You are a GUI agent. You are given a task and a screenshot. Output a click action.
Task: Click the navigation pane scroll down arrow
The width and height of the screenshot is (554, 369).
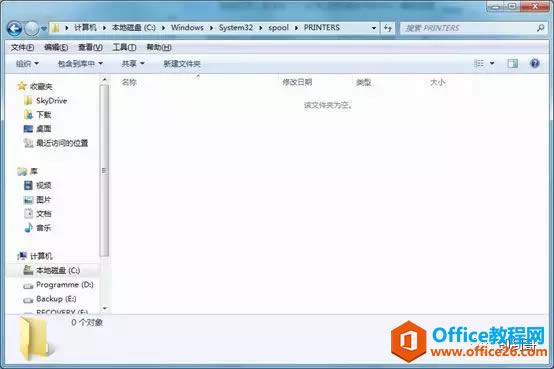(104, 309)
